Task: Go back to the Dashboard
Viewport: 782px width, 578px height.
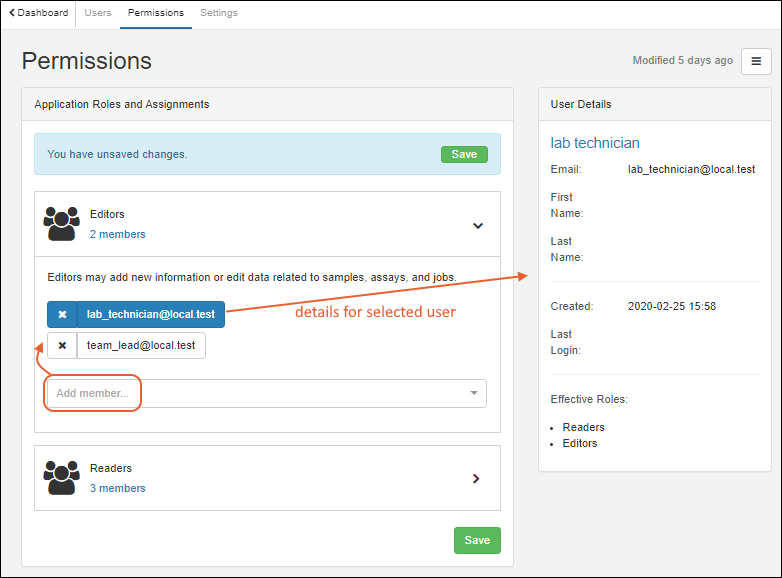Action: (39, 13)
